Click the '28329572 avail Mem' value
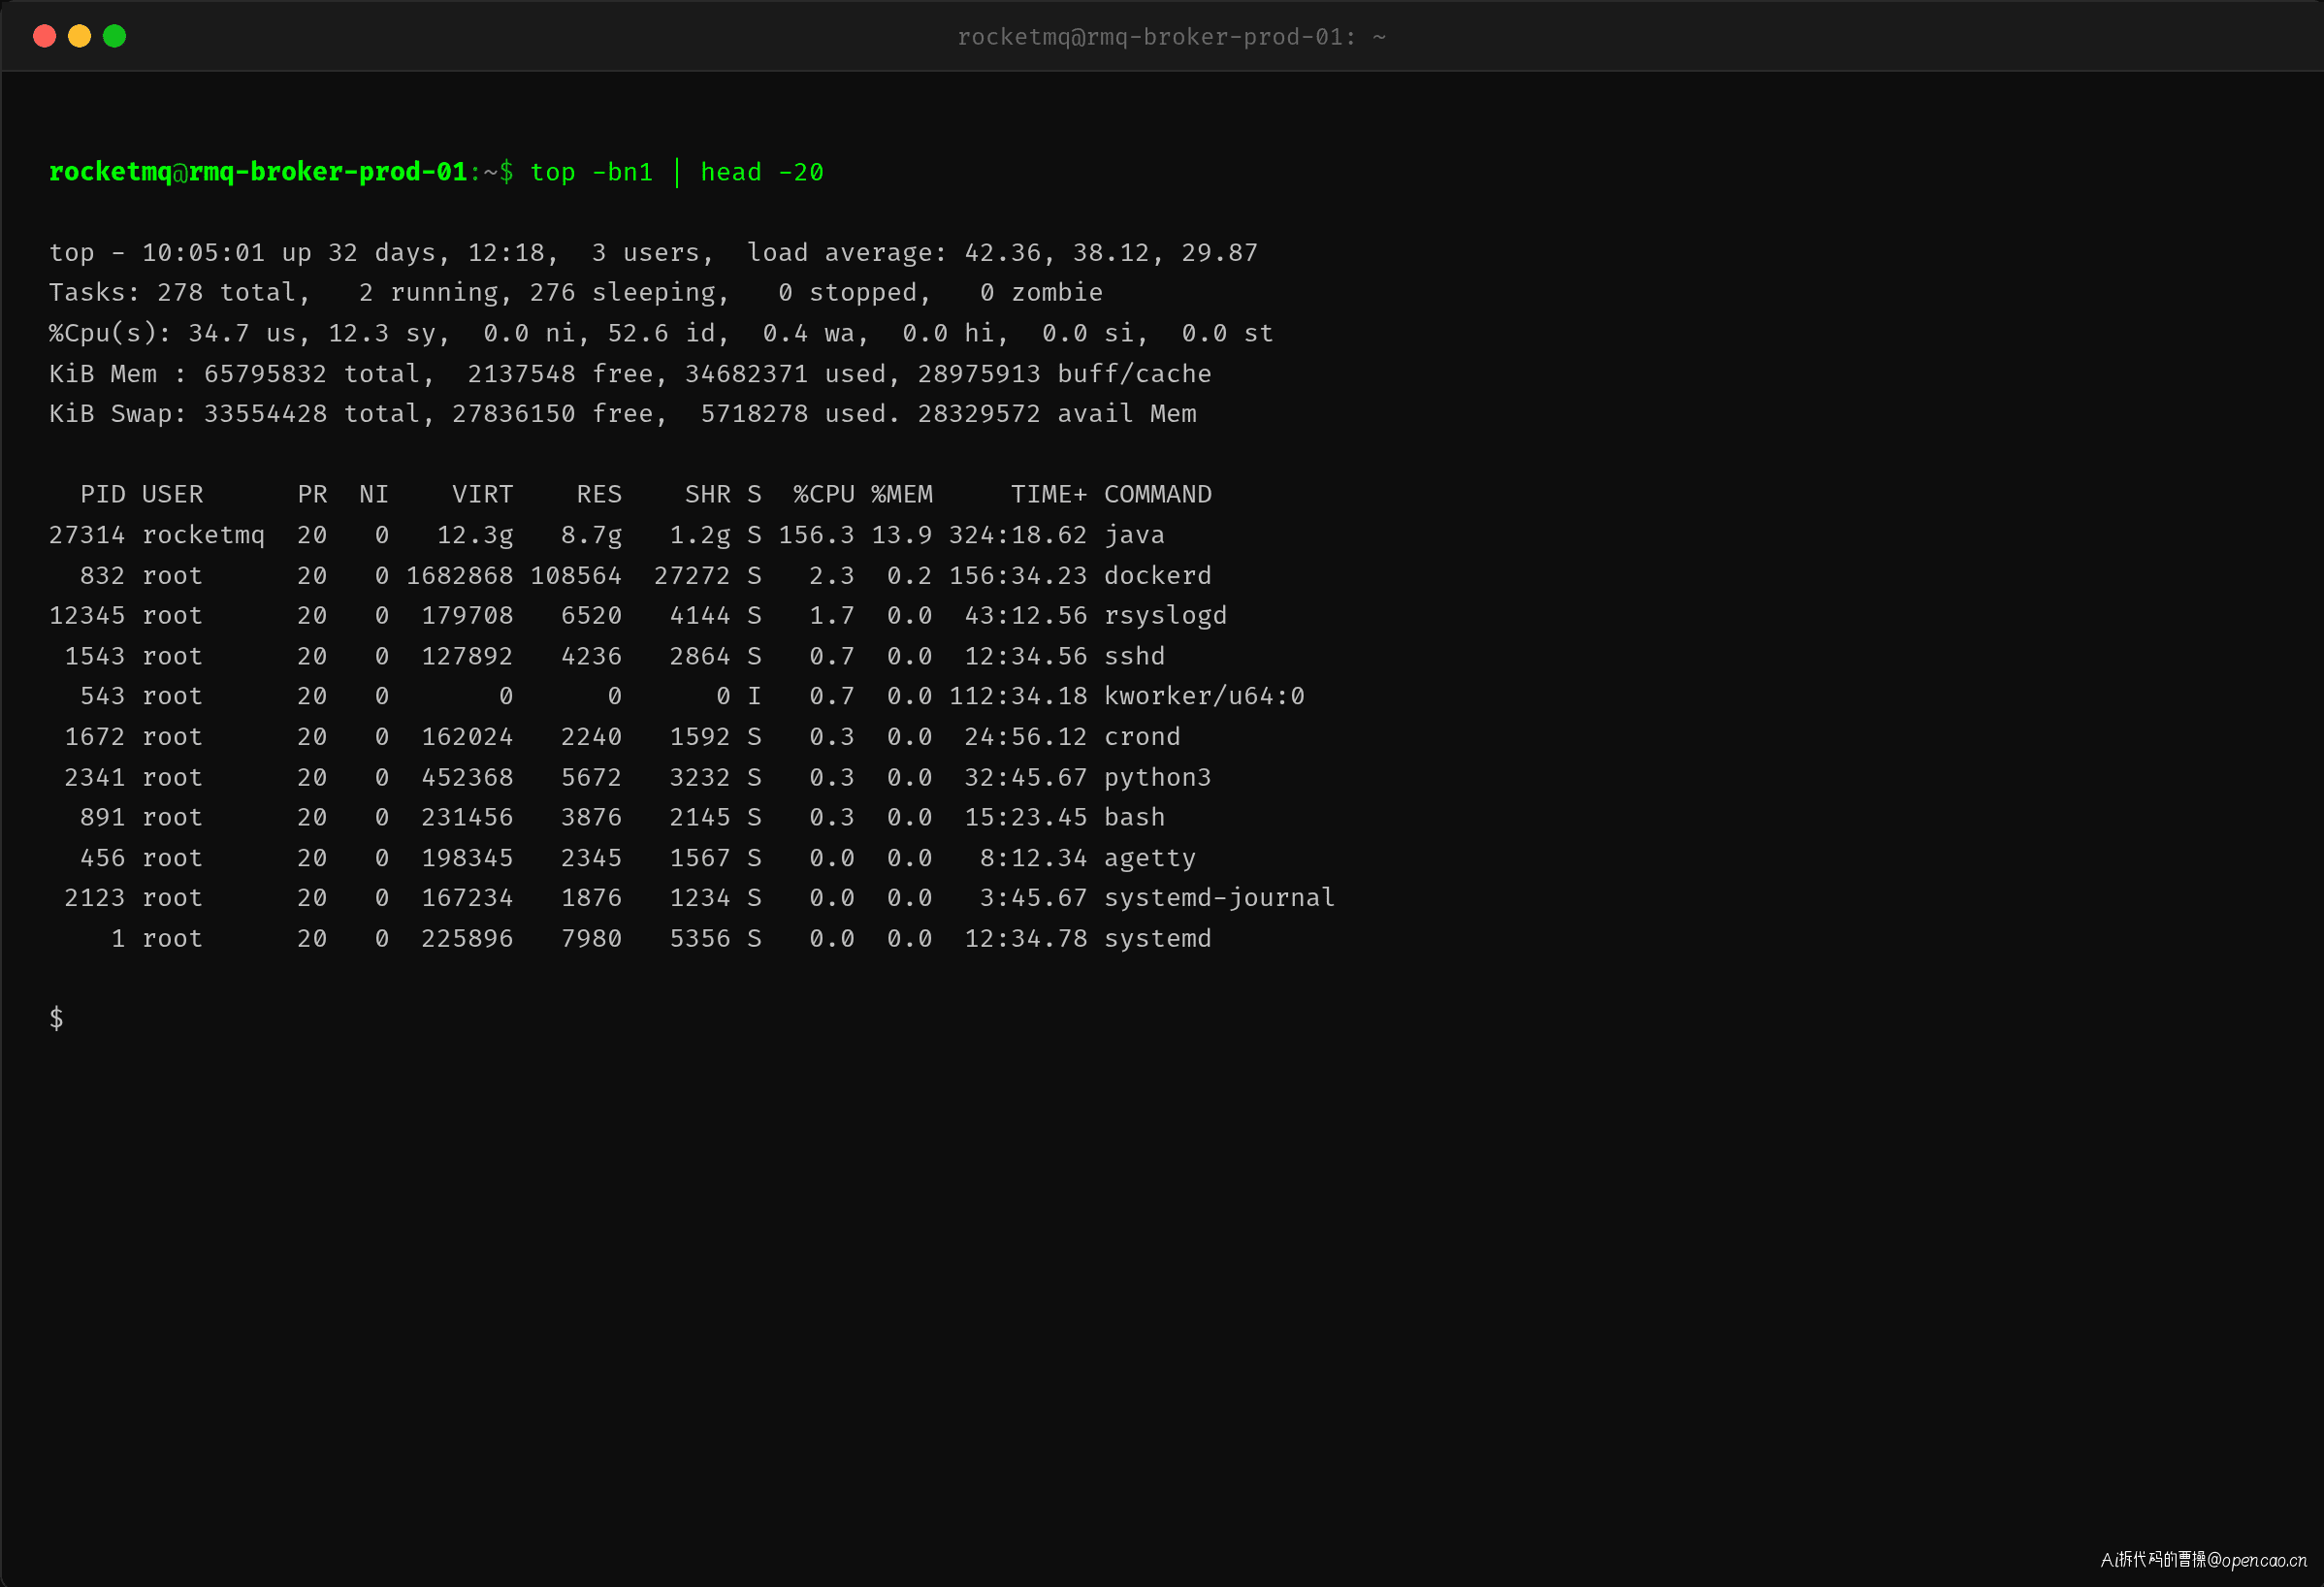 [1056, 413]
